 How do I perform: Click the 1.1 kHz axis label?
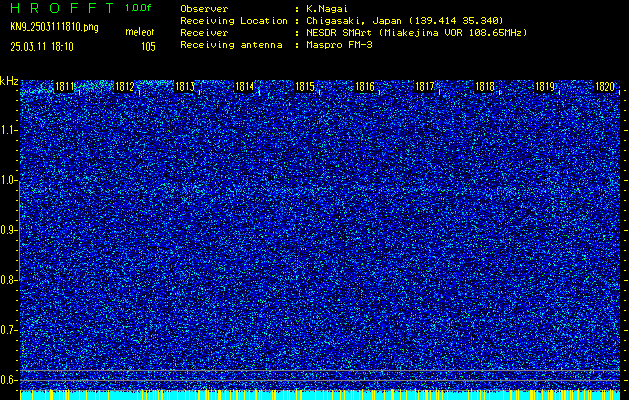point(7,130)
